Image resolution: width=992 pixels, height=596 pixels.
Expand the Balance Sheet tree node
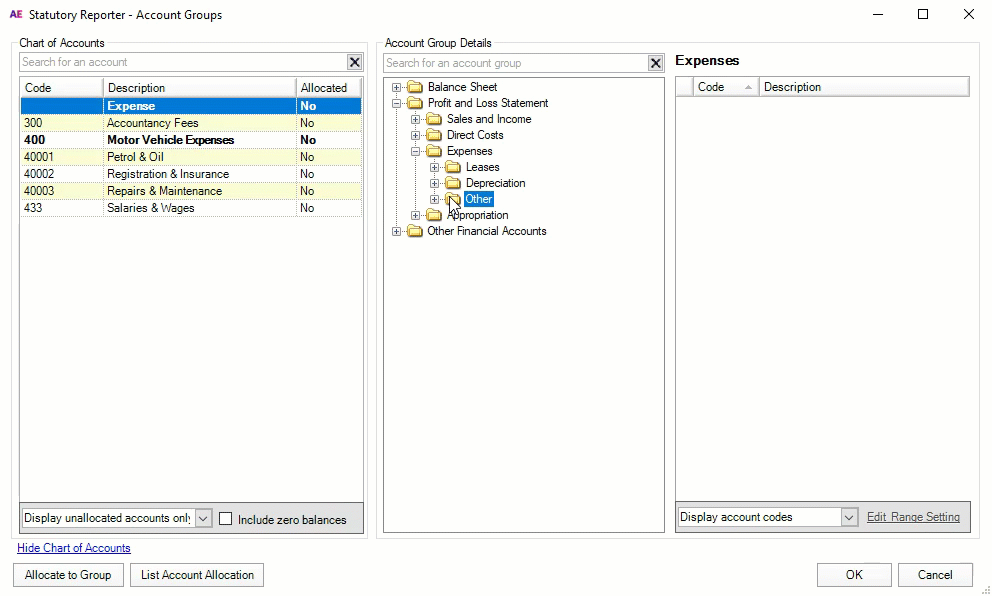coord(397,87)
